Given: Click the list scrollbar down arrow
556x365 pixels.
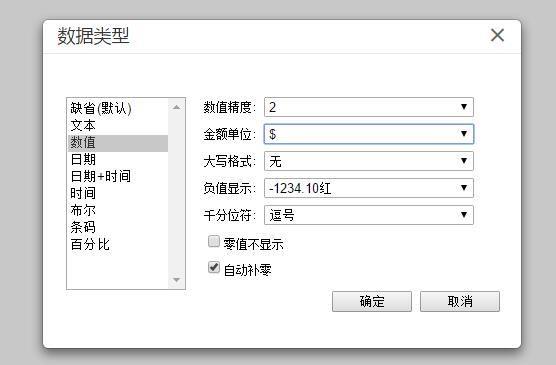Looking at the screenshot, I should [177, 280].
